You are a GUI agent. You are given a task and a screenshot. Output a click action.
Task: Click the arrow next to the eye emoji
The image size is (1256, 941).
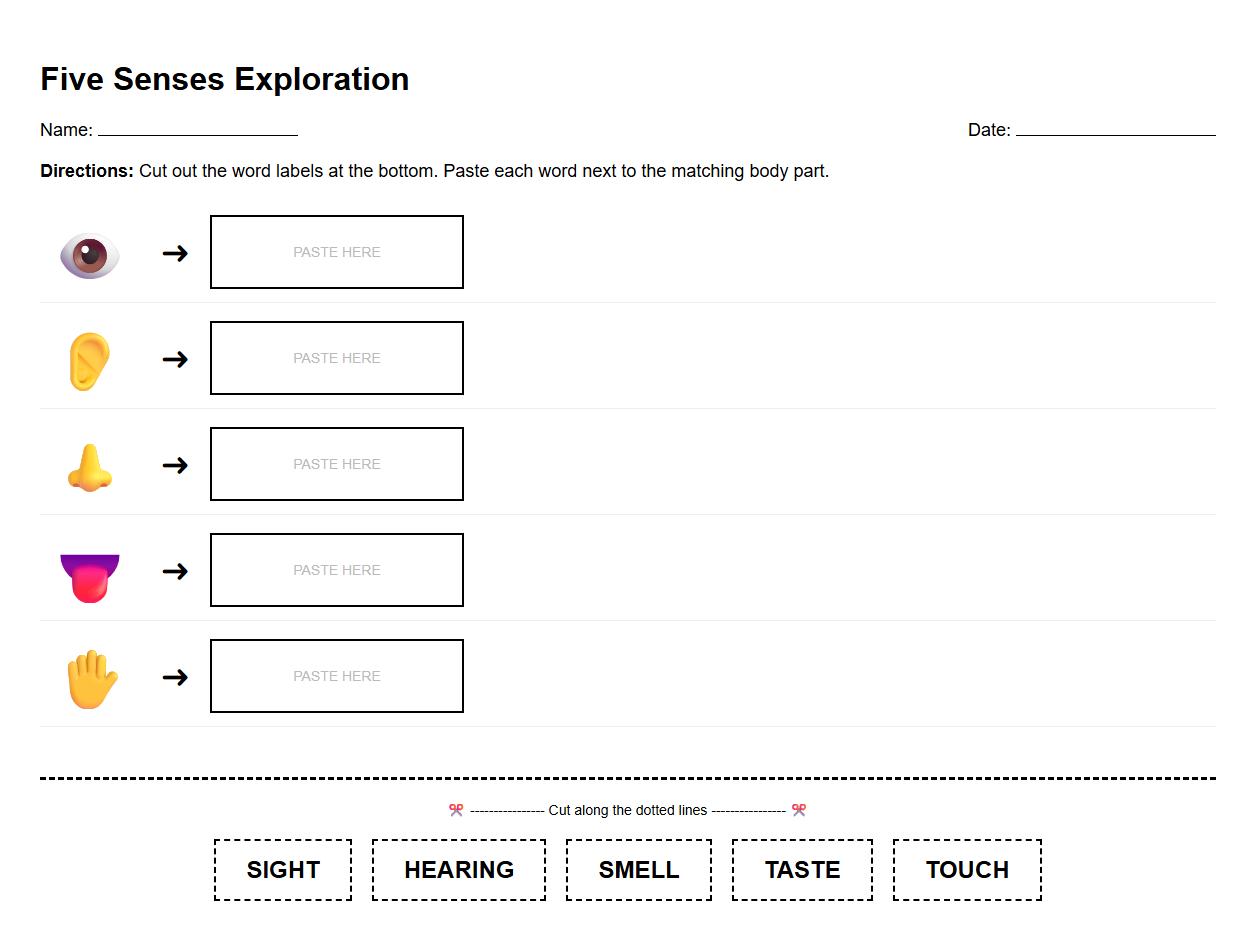pos(175,253)
